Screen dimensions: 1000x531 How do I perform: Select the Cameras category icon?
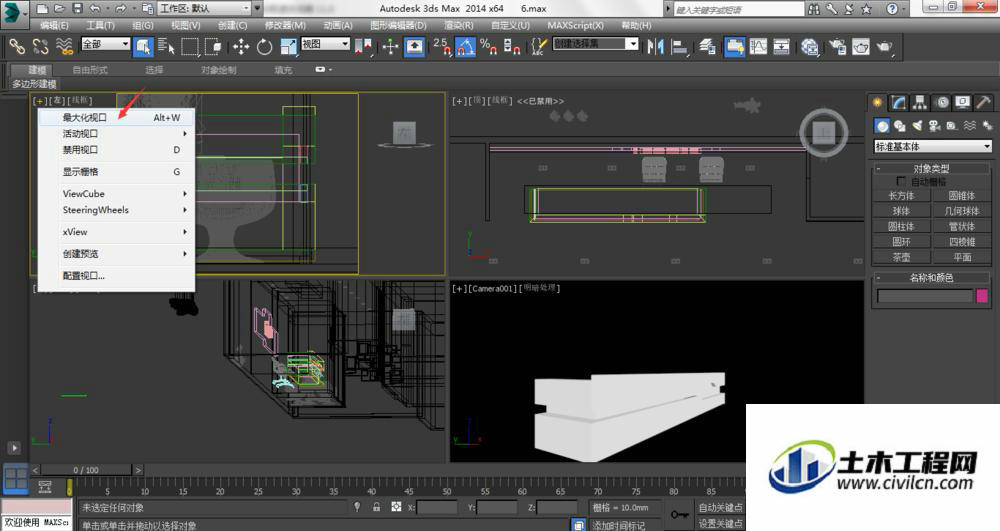[x=934, y=126]
